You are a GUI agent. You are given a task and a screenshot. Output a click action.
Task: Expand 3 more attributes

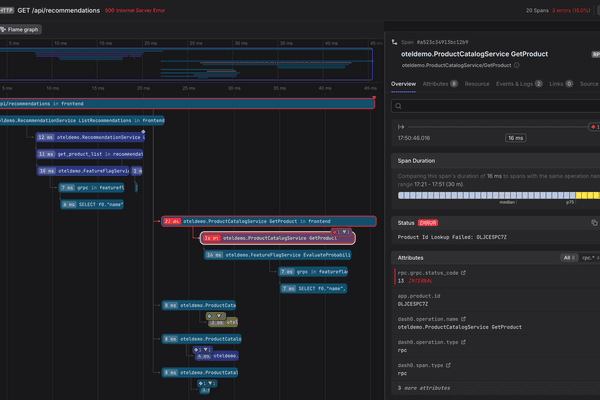(424, 388)
